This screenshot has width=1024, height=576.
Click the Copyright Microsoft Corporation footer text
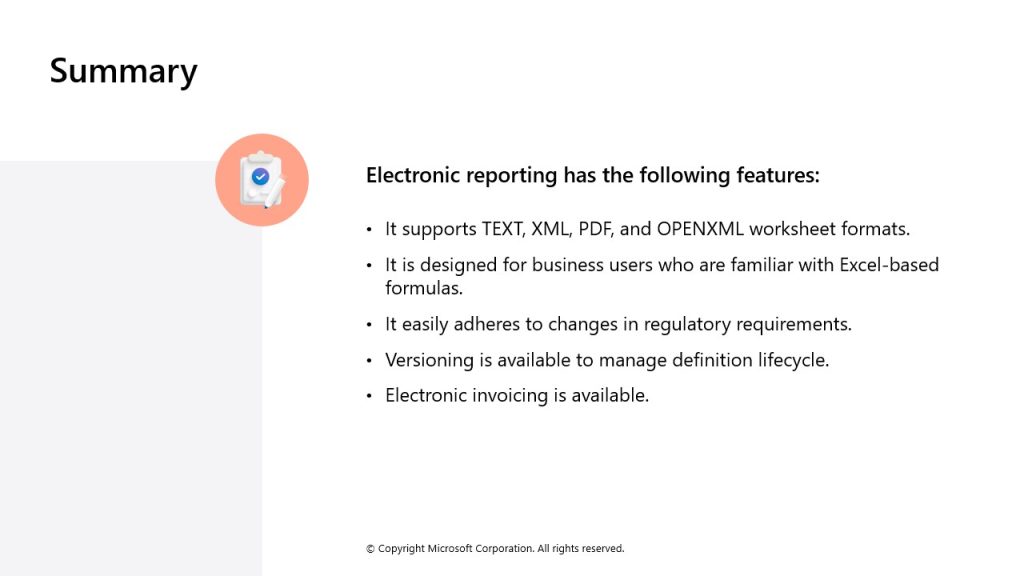coord(495,549)
